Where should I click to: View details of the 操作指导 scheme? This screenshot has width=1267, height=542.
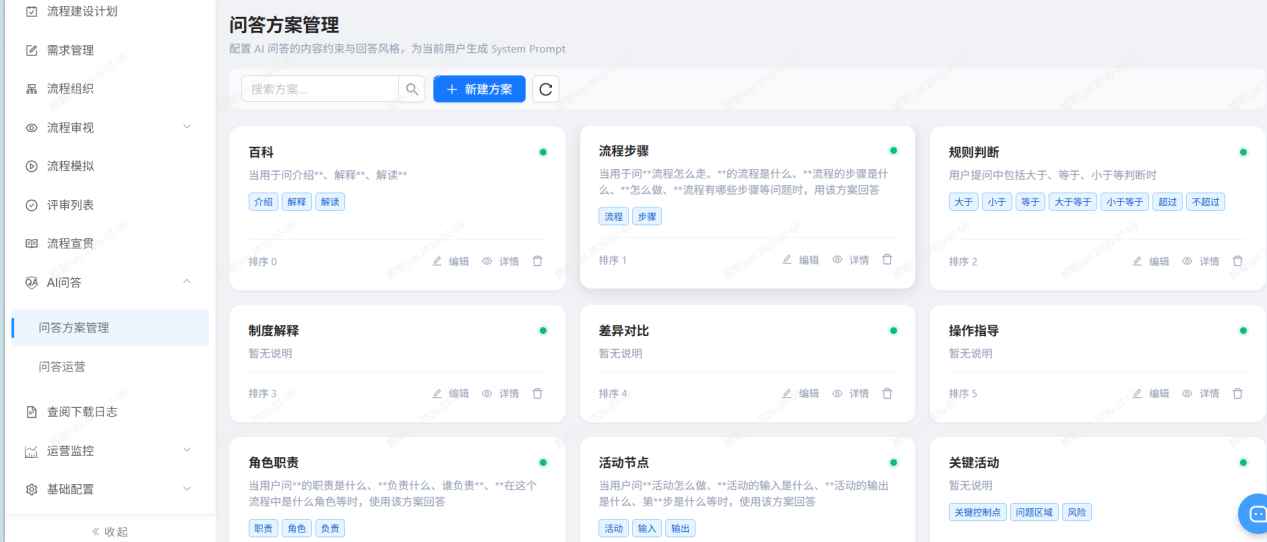point(1201,393)
